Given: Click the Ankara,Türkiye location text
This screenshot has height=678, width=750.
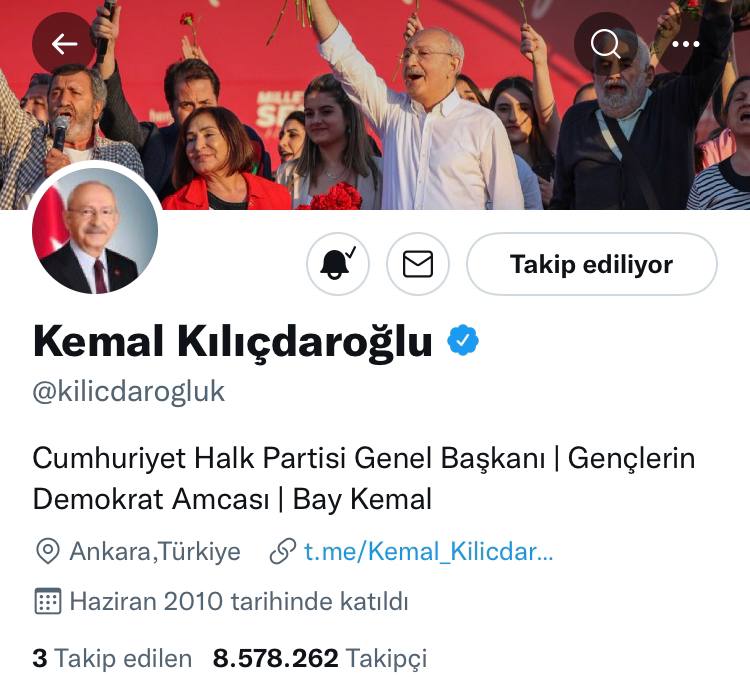Looking at the screenshot, I should 155,551.
